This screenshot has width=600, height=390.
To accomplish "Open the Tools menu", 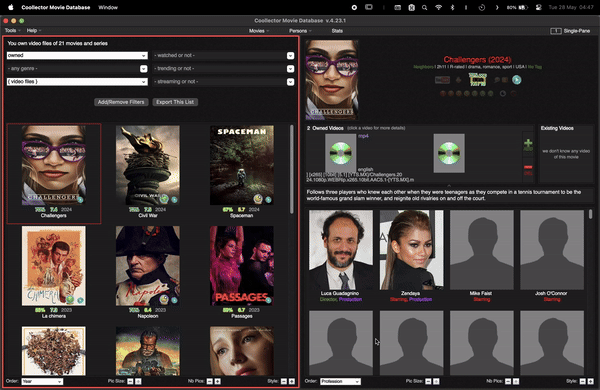I will pyautogui.click(x=12, y=31).
